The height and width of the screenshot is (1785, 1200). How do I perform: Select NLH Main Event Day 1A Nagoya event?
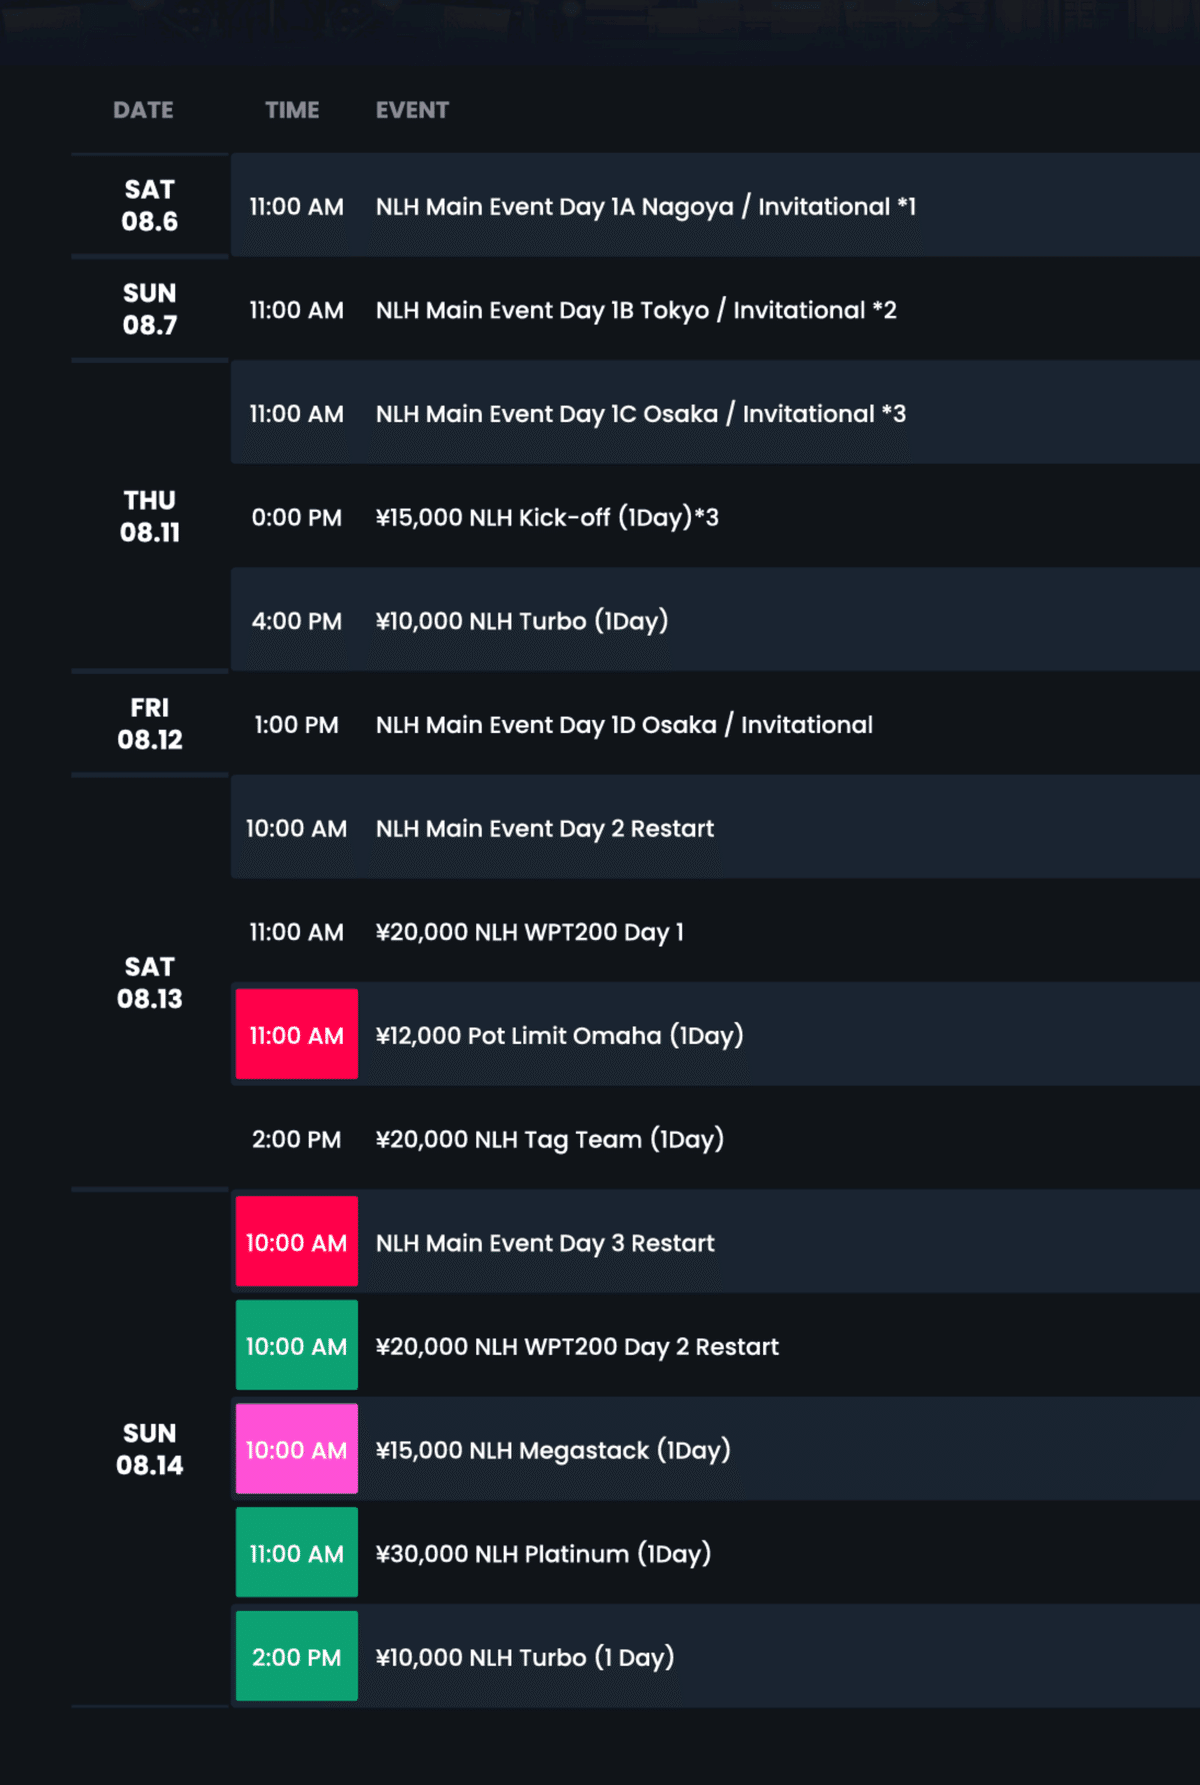tap(645, 206)
